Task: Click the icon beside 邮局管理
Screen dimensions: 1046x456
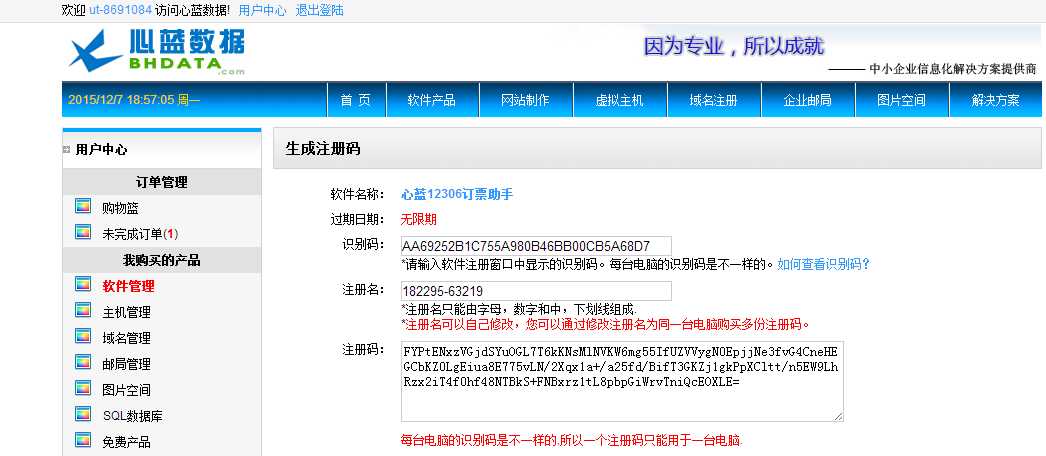Action: click(x=83, y=363)
